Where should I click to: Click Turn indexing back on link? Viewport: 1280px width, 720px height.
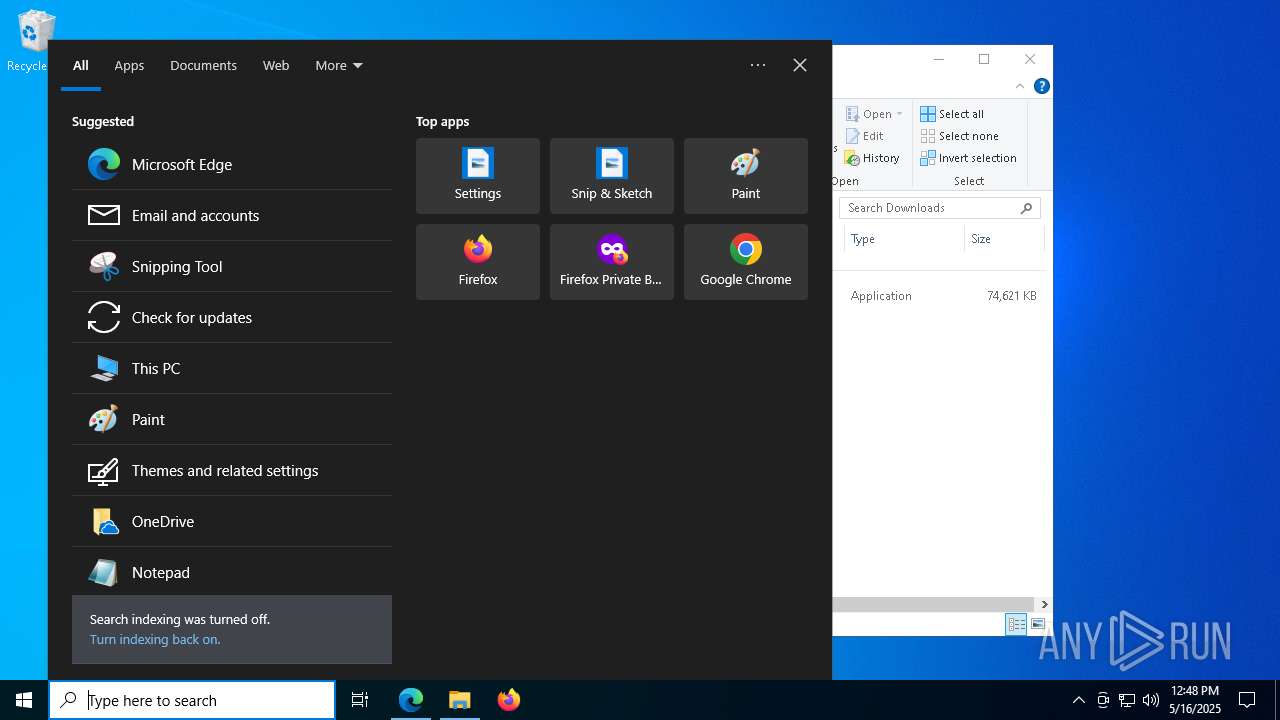155,639
